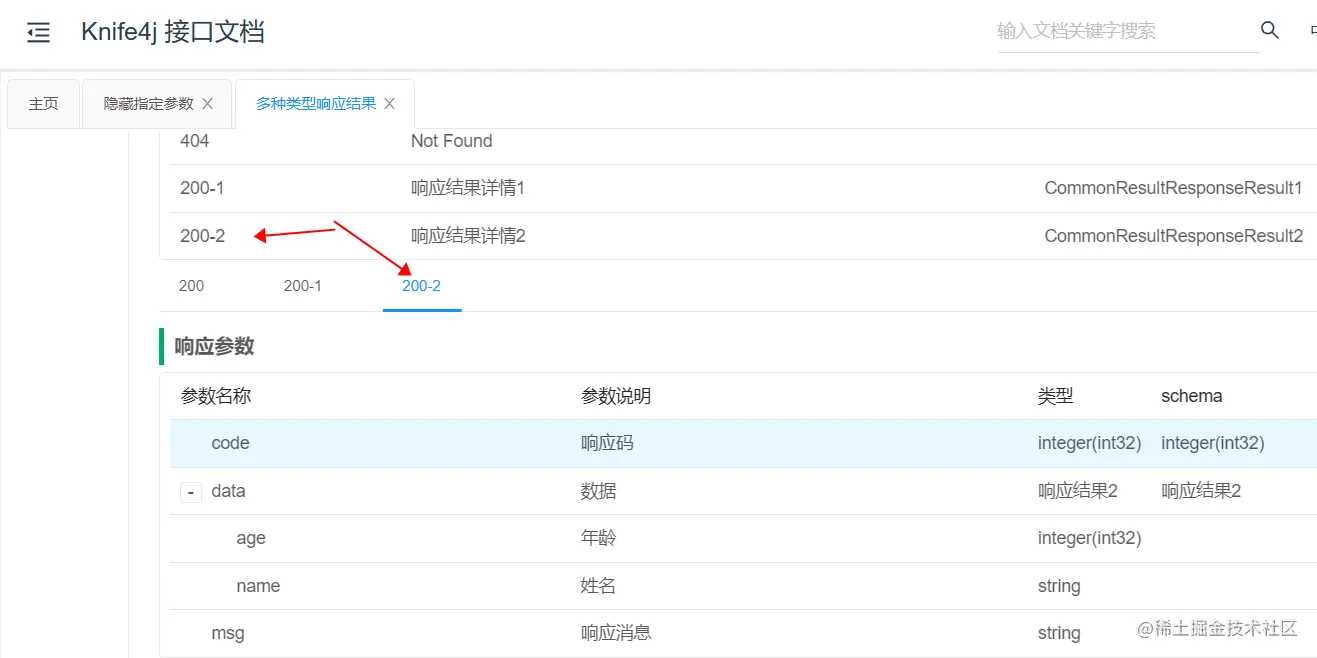Image resolution: width=1317 pixels, height=658 pixels.
Task: Click the code row schema integer(int32)
Action: tap(1213, 443)
